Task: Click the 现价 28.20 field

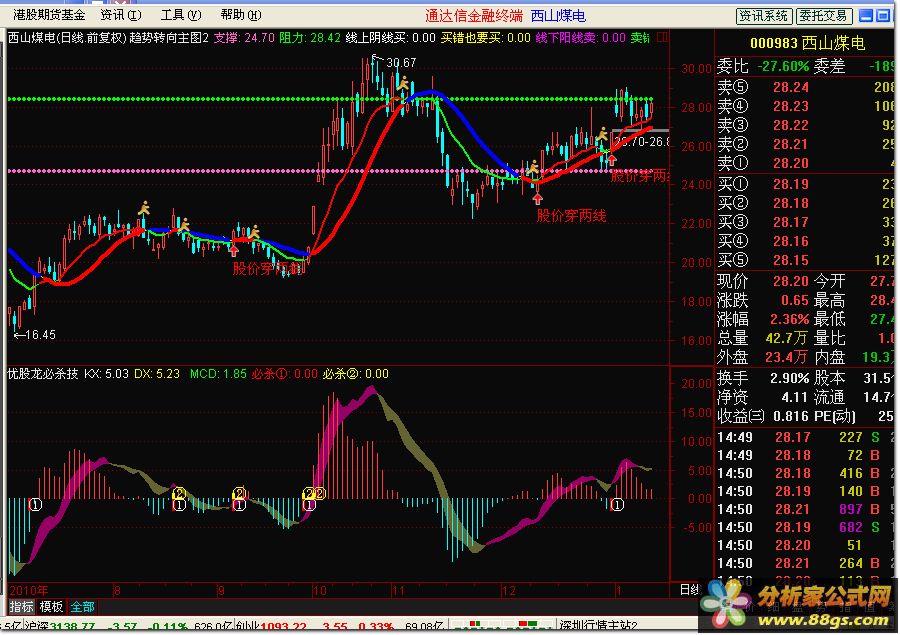Action: click(763, 281)
